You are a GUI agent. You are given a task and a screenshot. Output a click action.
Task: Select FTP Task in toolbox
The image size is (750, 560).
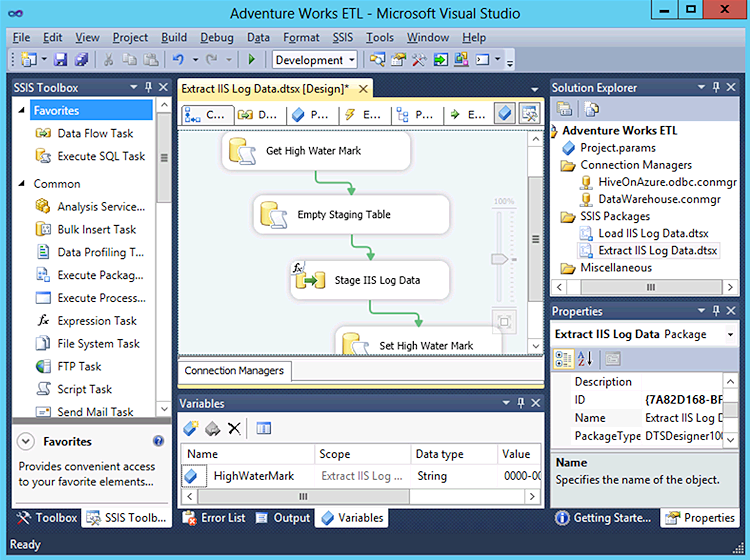pos(68,367)
